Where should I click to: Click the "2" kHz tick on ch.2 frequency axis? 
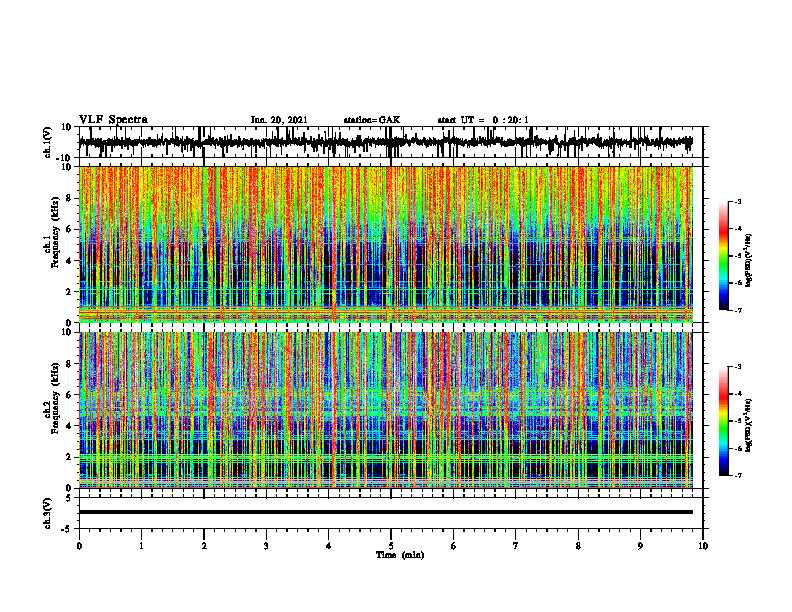point(69,457)
